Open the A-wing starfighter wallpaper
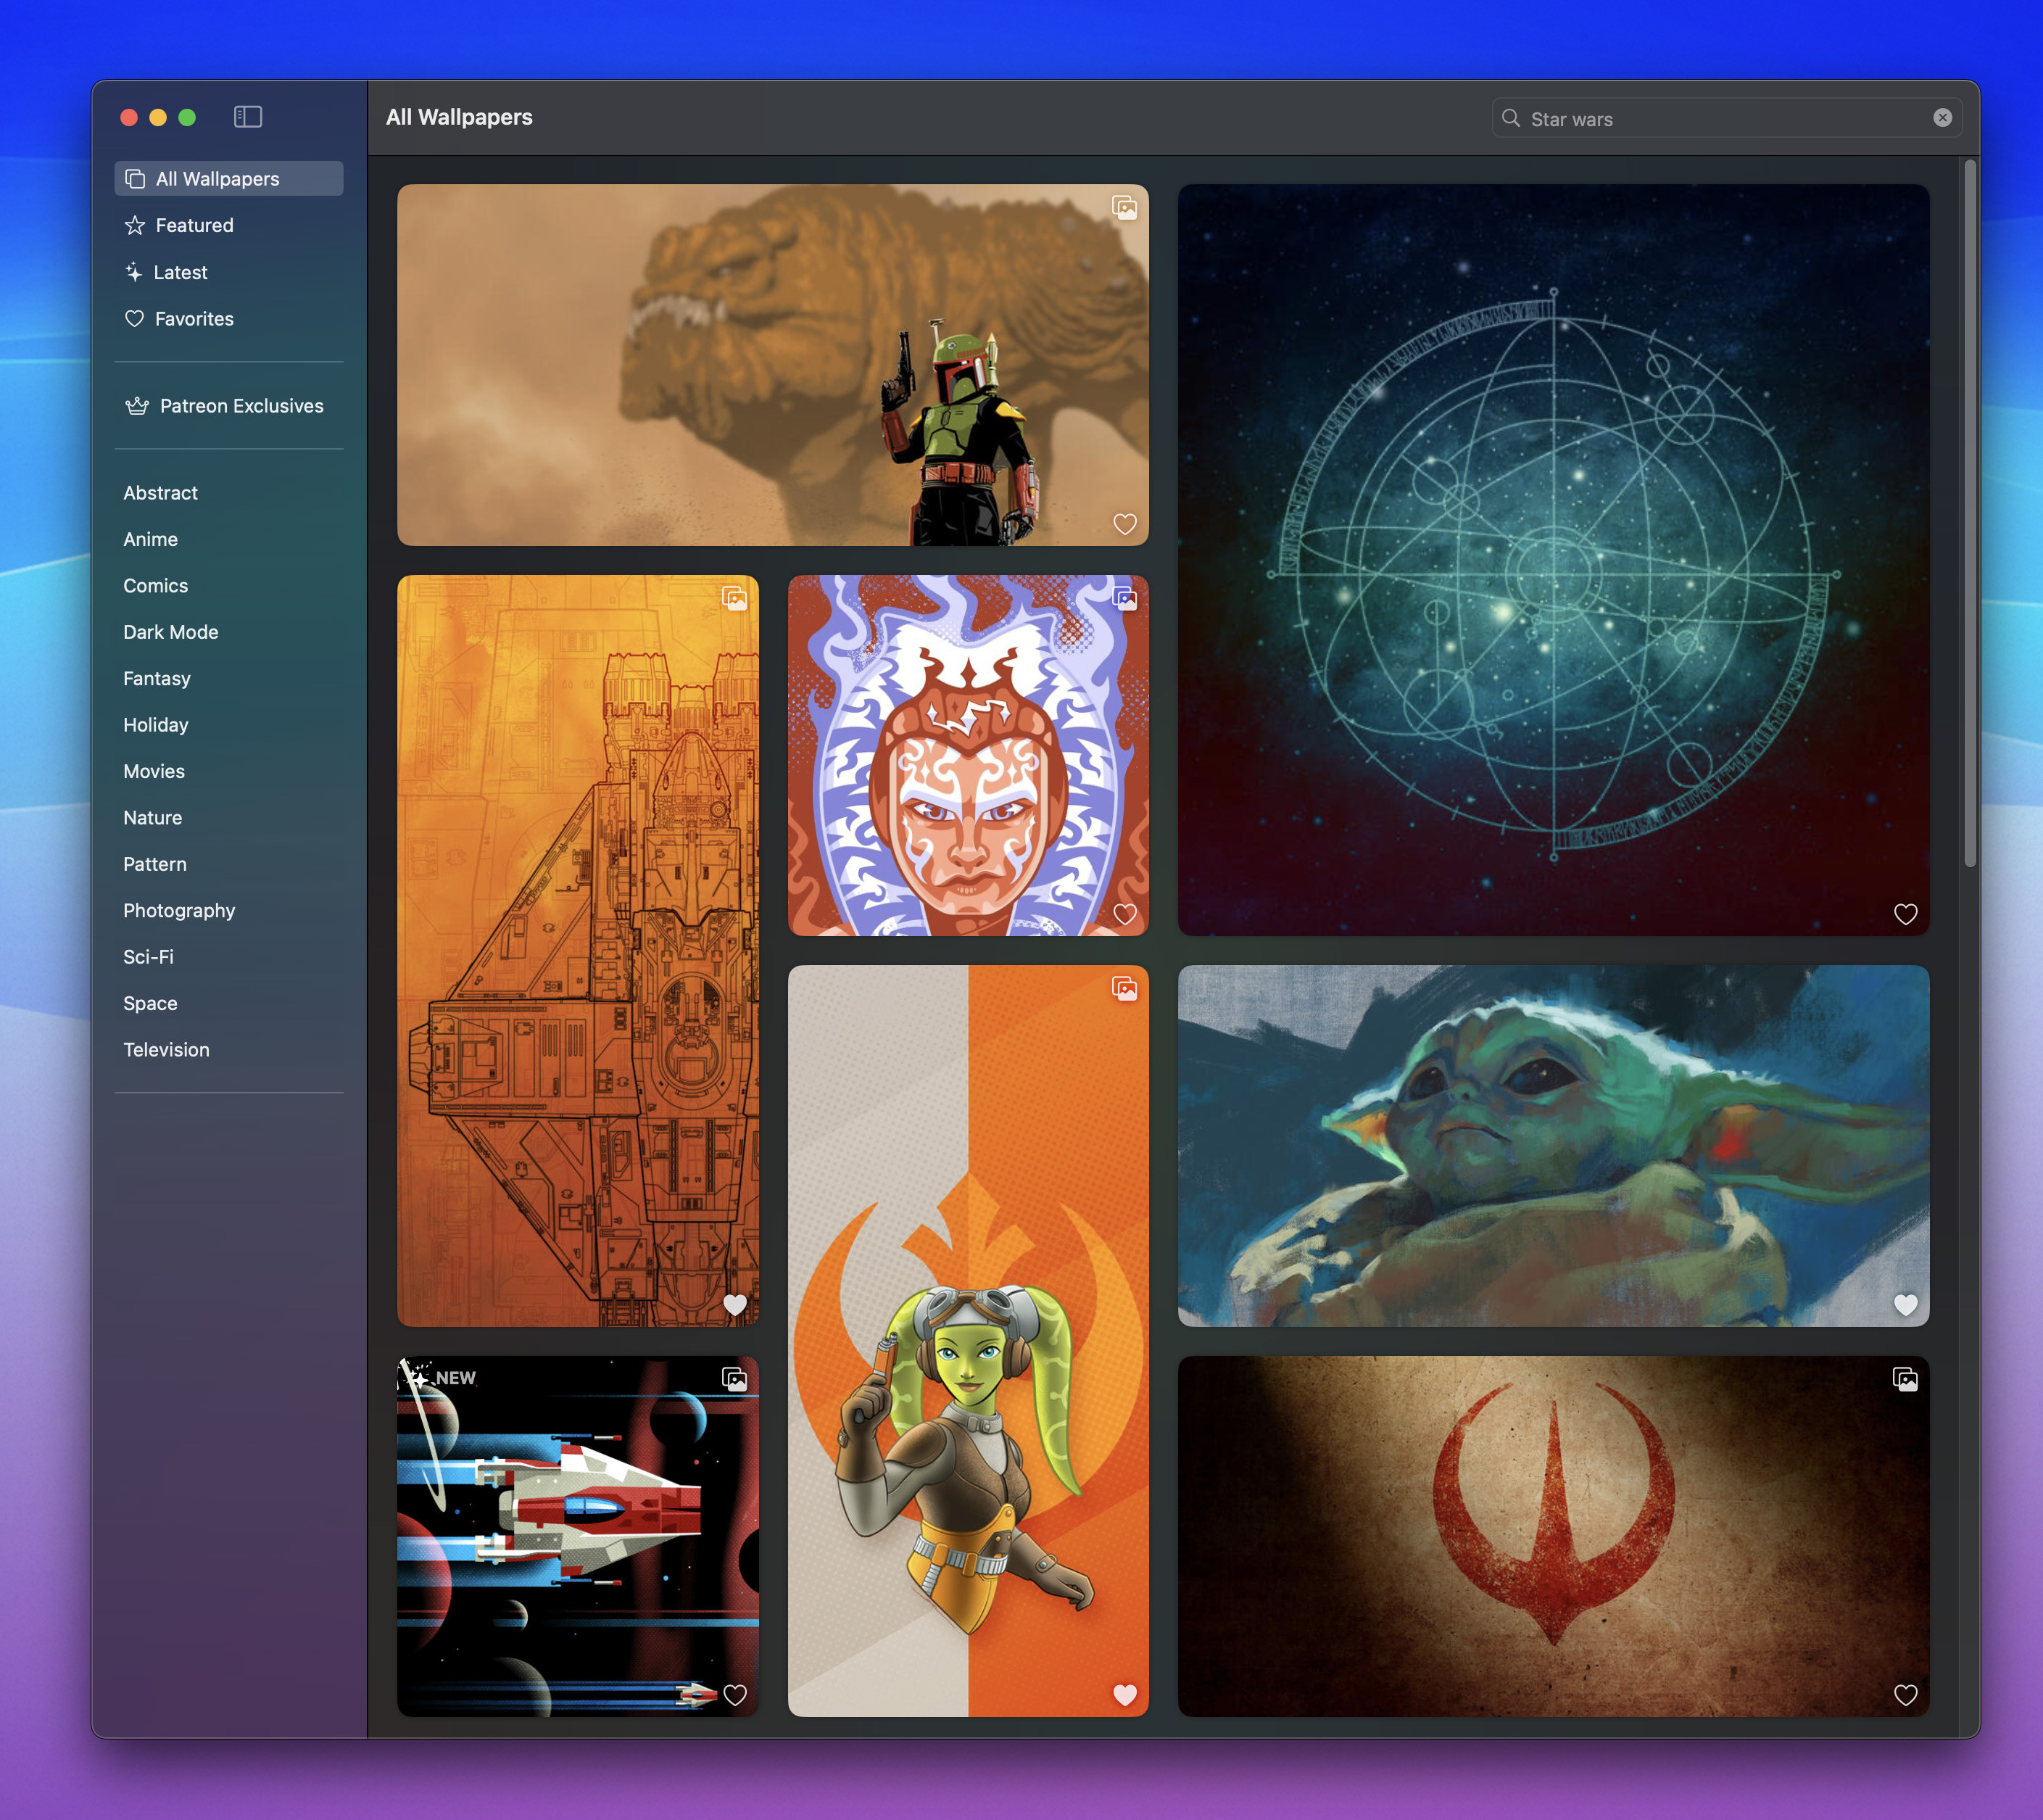 point(577,1537)
